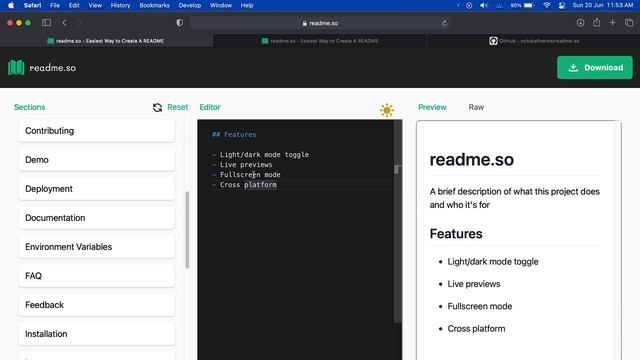
Task: Click the readme.so book logo icon
Action: (x=16, y=67)
